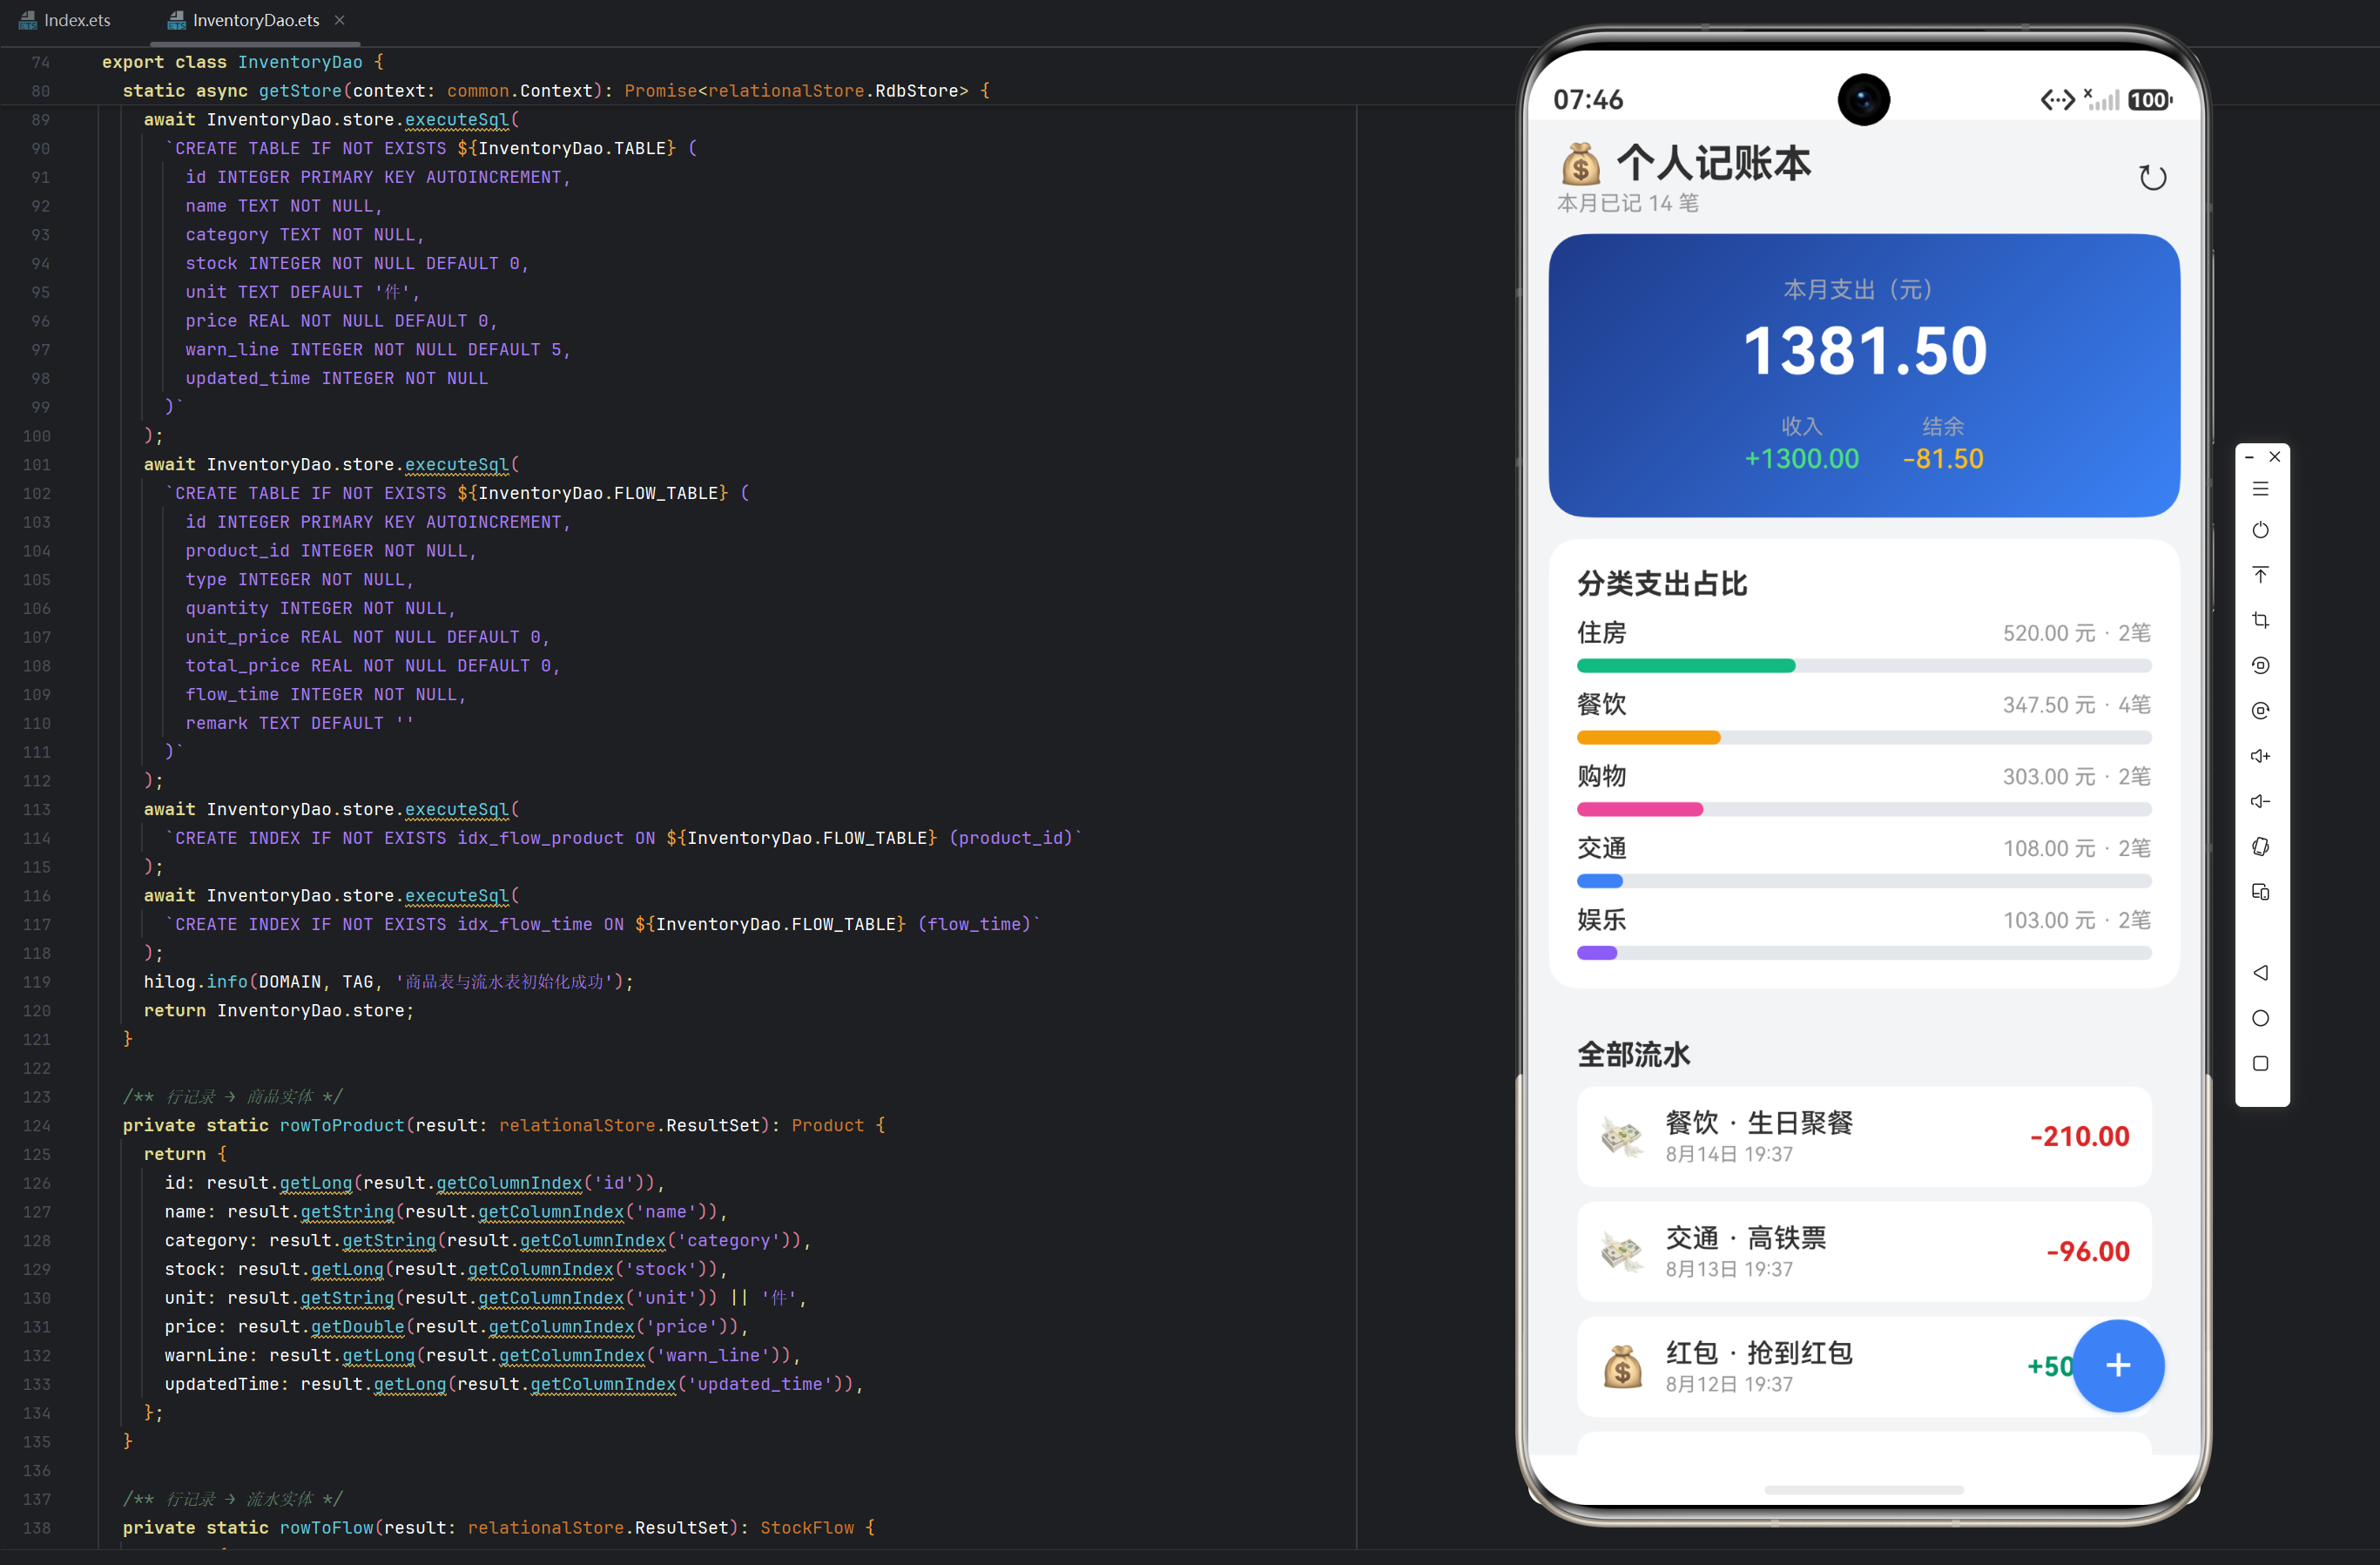Tap the 本月已记 14 笔 subtitle
This screenshot has width=2380, height=1565.
coord(1627,204)
